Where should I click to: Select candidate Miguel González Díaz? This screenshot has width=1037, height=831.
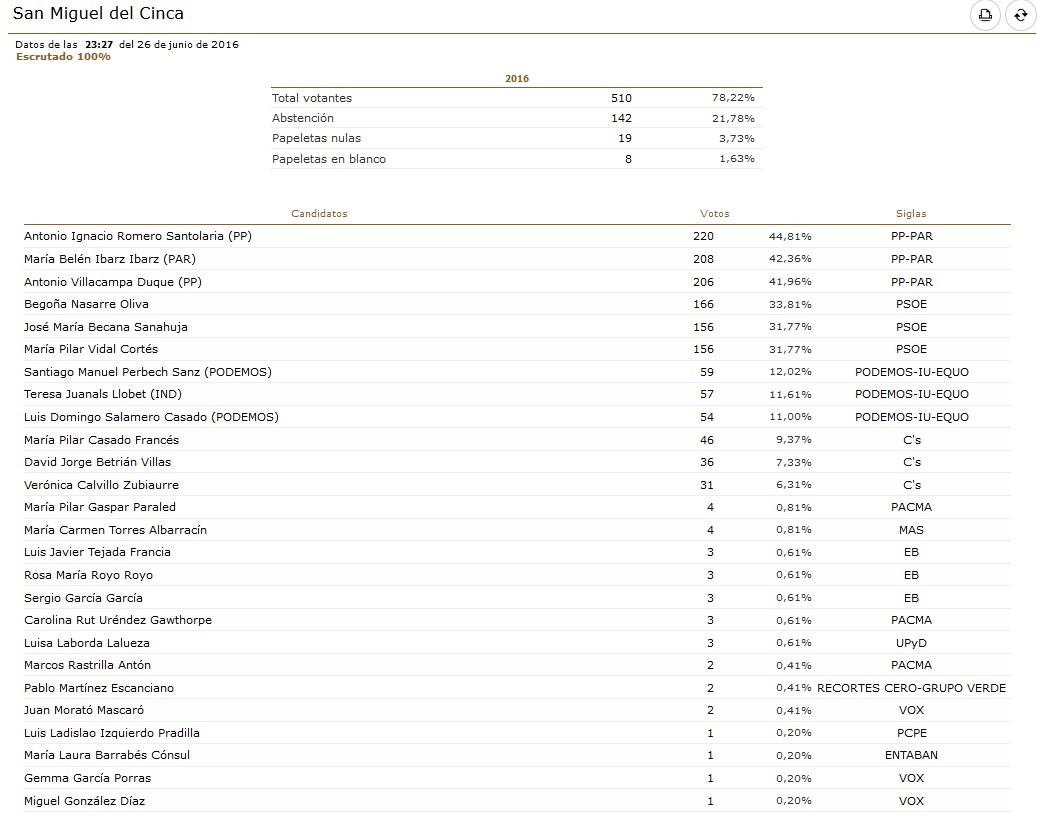point(84,801)
